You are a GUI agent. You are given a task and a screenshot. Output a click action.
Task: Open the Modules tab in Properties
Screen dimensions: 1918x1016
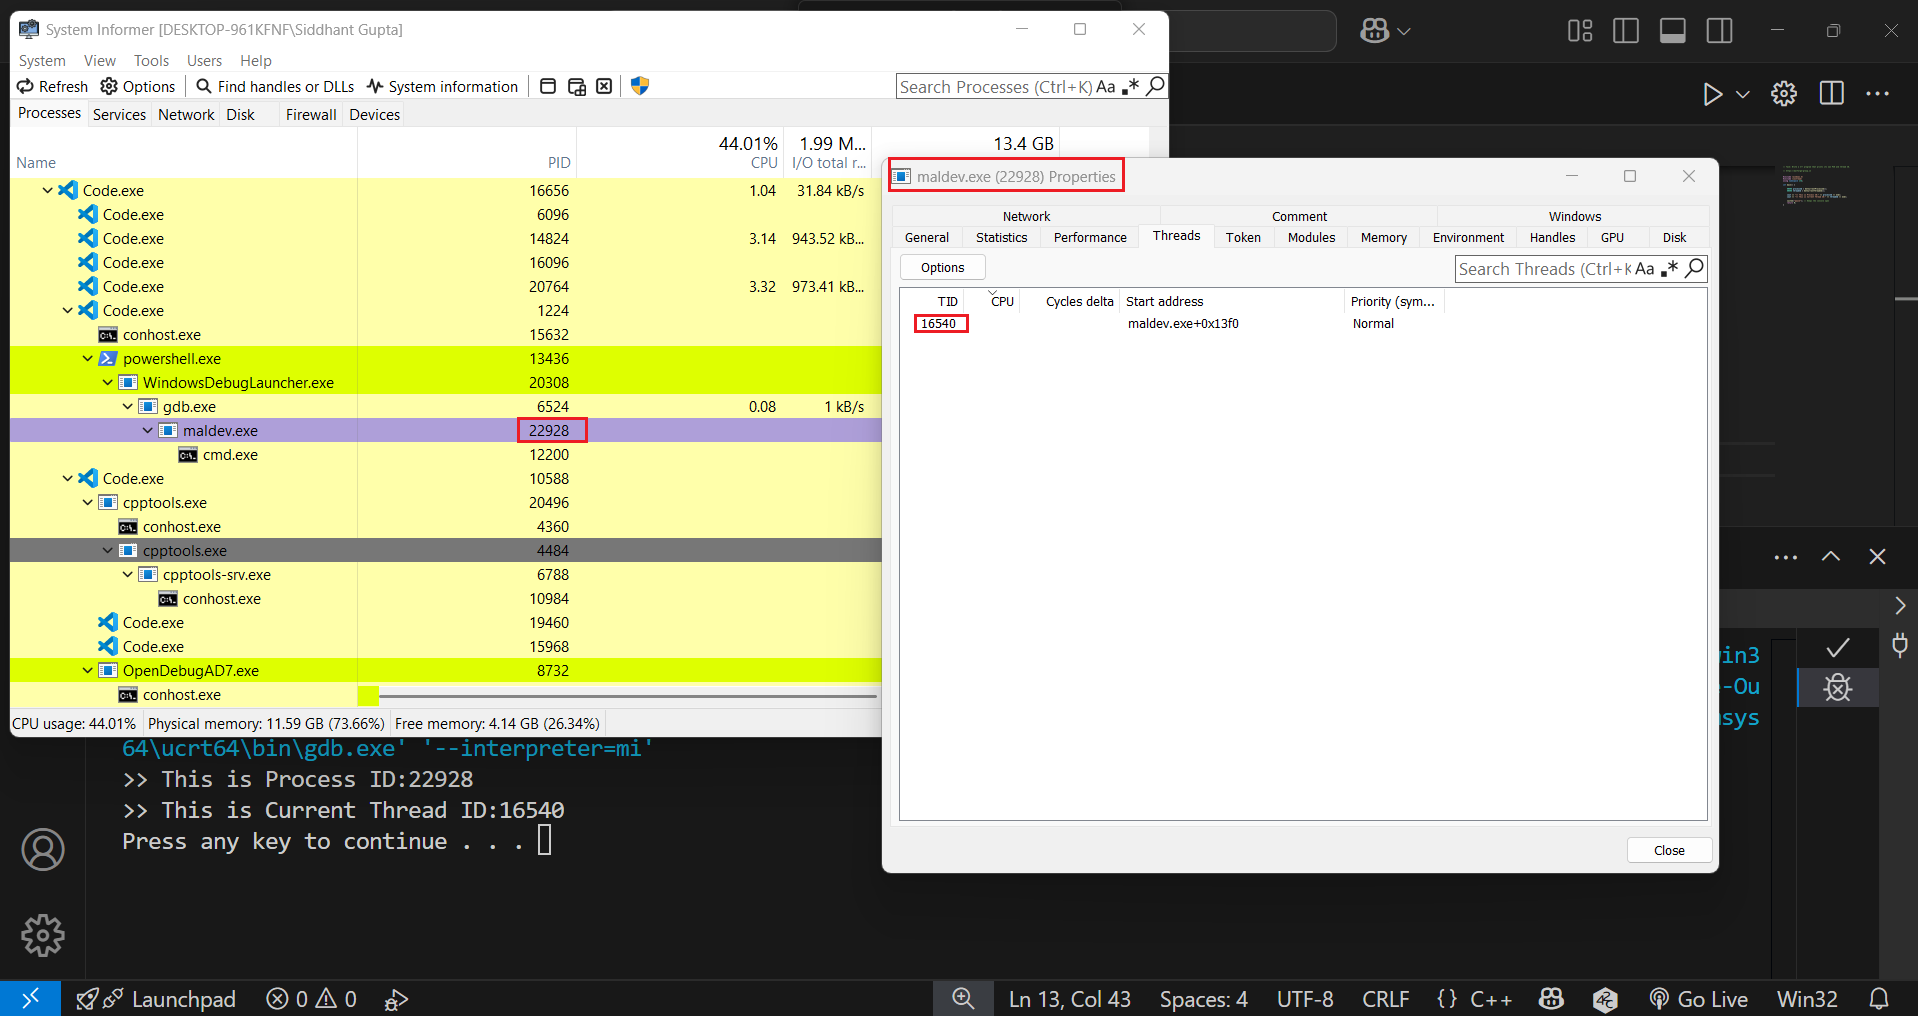coord(1311,238)
